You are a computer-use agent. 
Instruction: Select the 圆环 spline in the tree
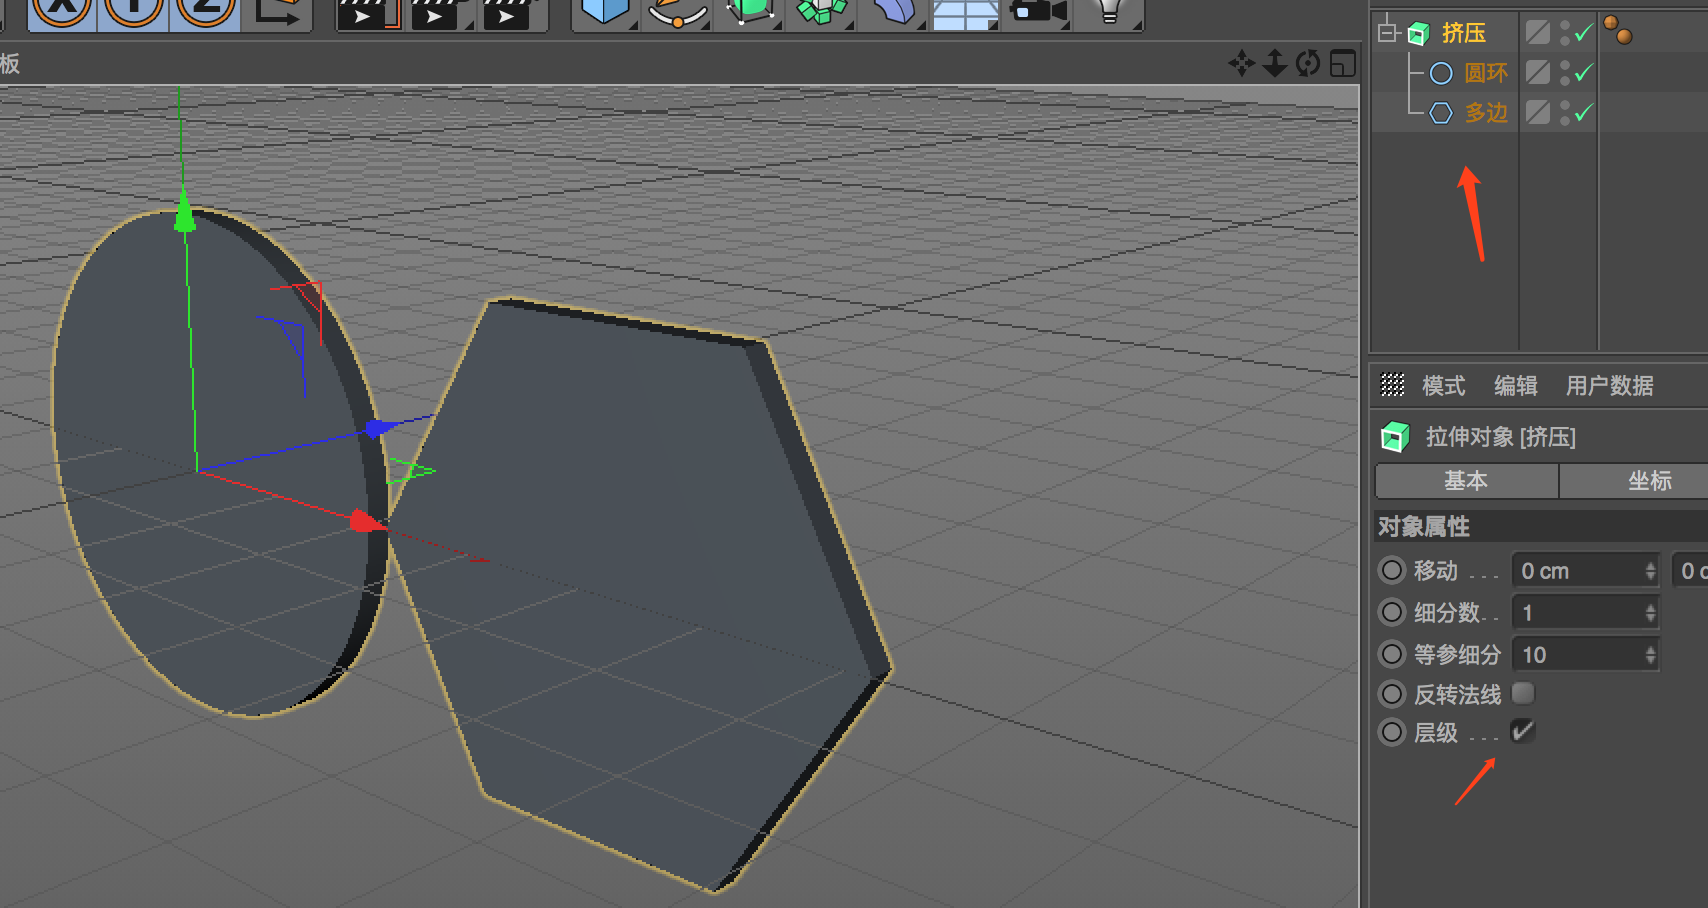point(1486,73)
